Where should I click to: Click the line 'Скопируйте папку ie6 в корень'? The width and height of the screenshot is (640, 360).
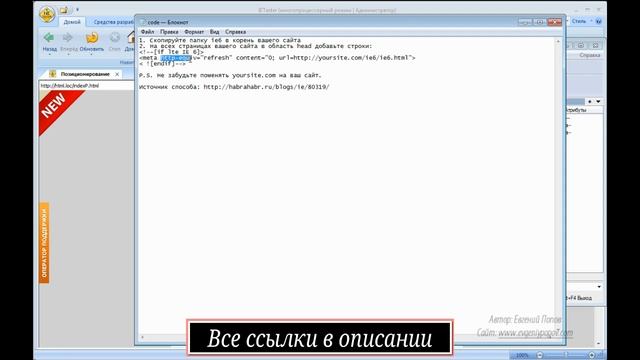coord(220,40)
